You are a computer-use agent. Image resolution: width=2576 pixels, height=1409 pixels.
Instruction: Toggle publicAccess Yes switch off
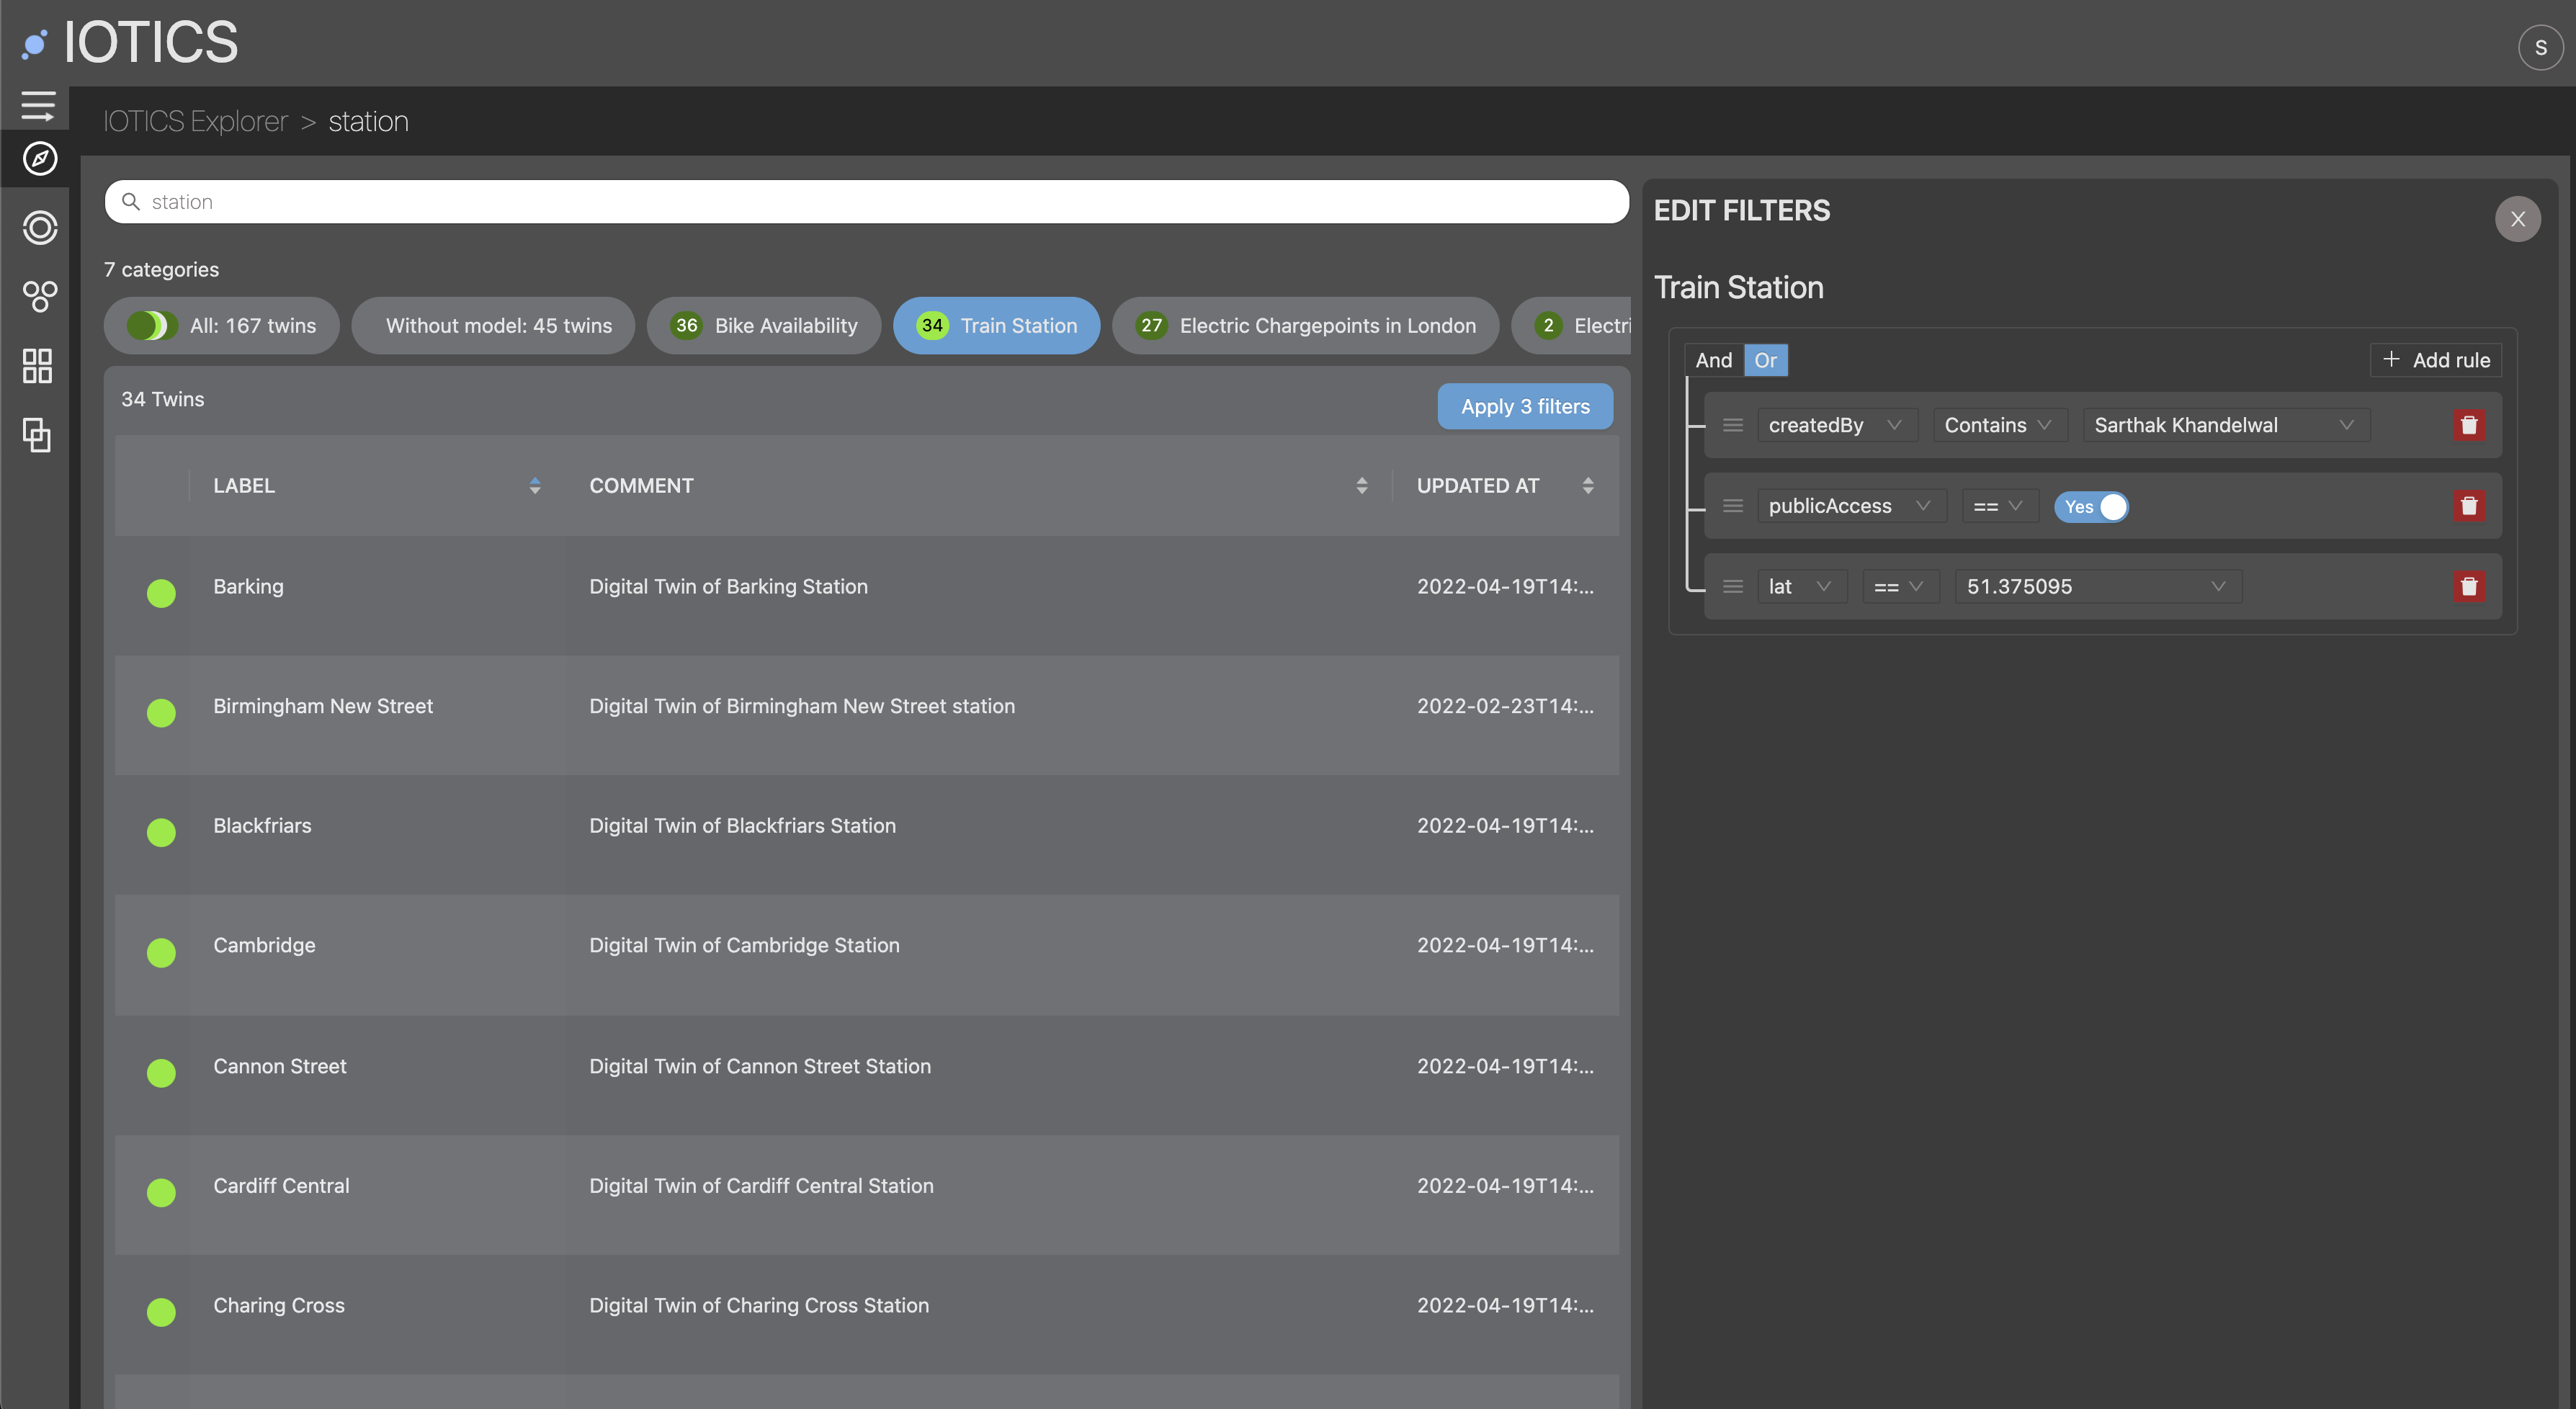(x=2090, y=506)
